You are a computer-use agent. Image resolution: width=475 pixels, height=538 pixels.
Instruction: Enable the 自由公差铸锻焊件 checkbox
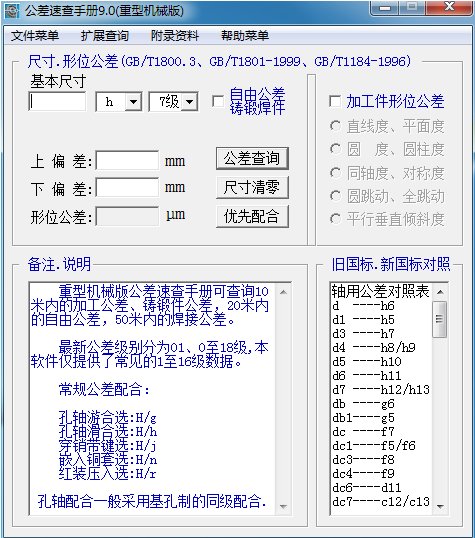pos(218,101)
